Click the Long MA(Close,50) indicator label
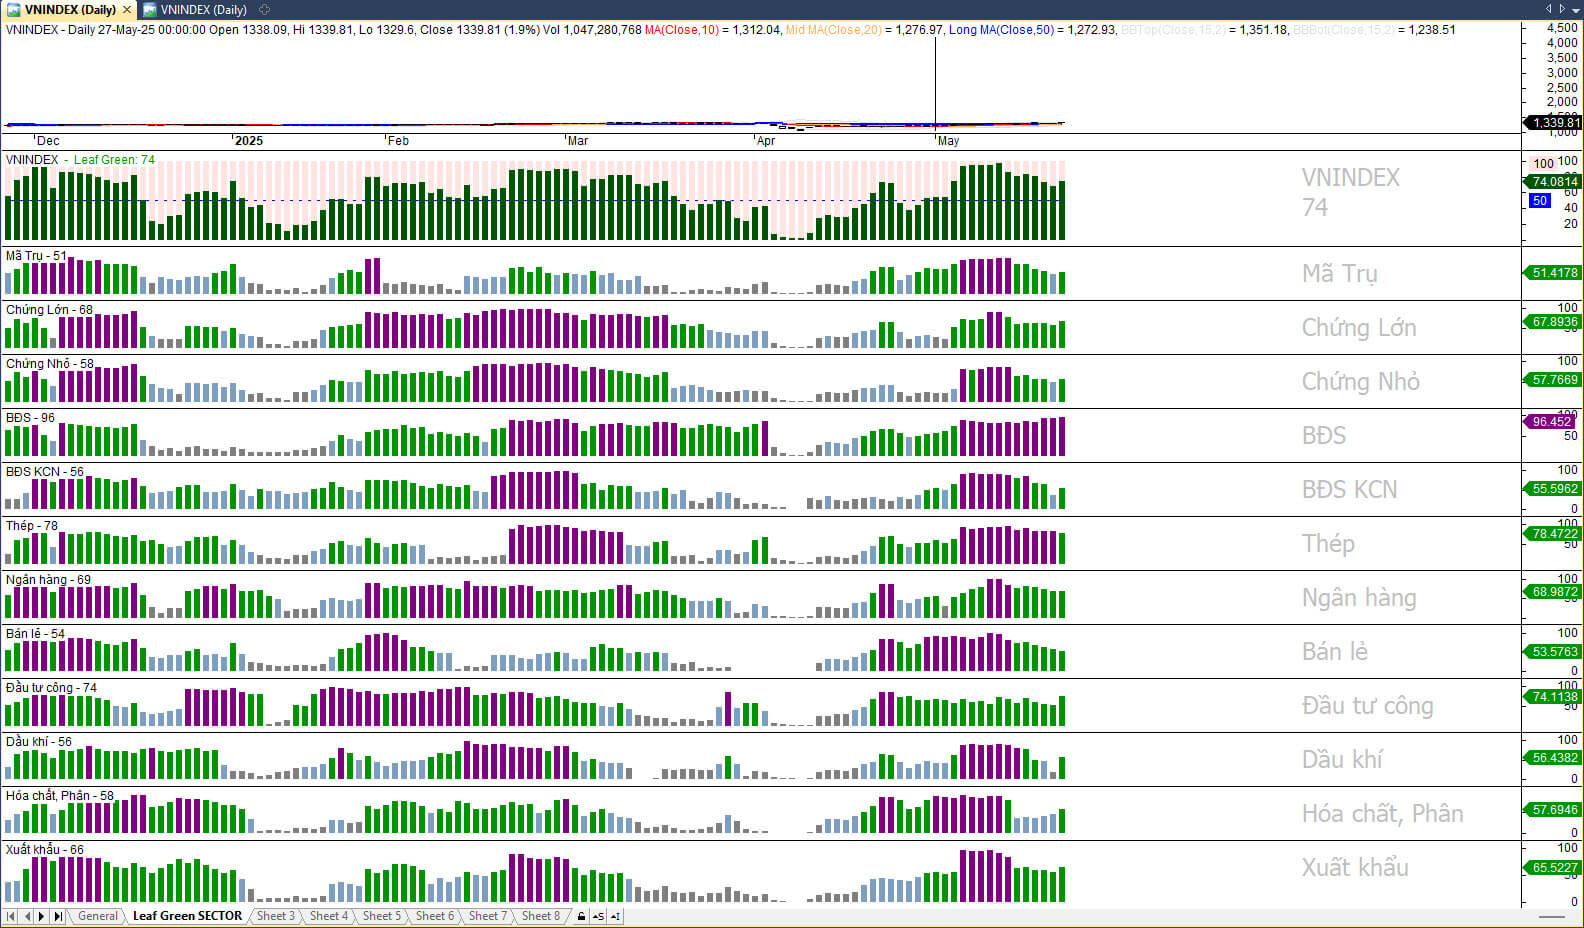This screenshot has width=1584, height=928. [x=1000, y=30]
